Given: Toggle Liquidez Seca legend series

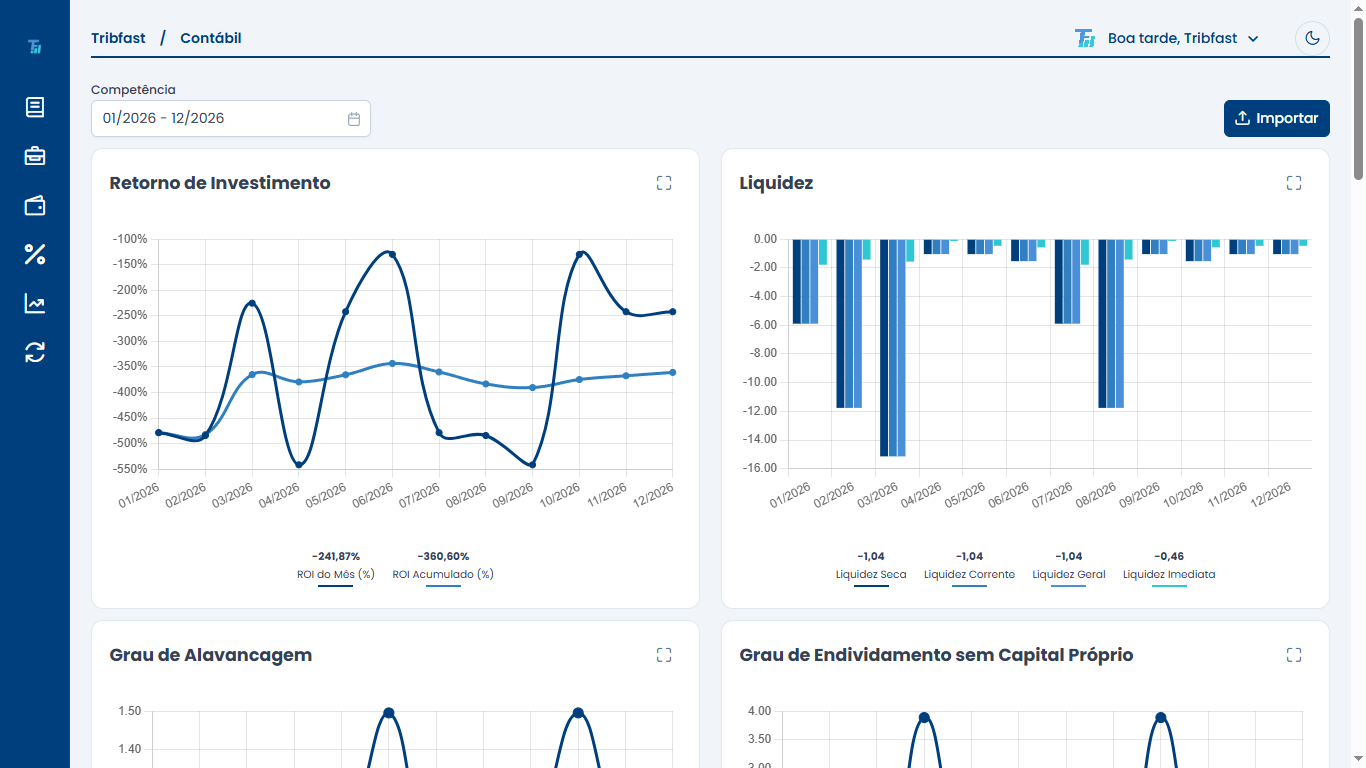Looking at the screenshot, I should 871,576.
